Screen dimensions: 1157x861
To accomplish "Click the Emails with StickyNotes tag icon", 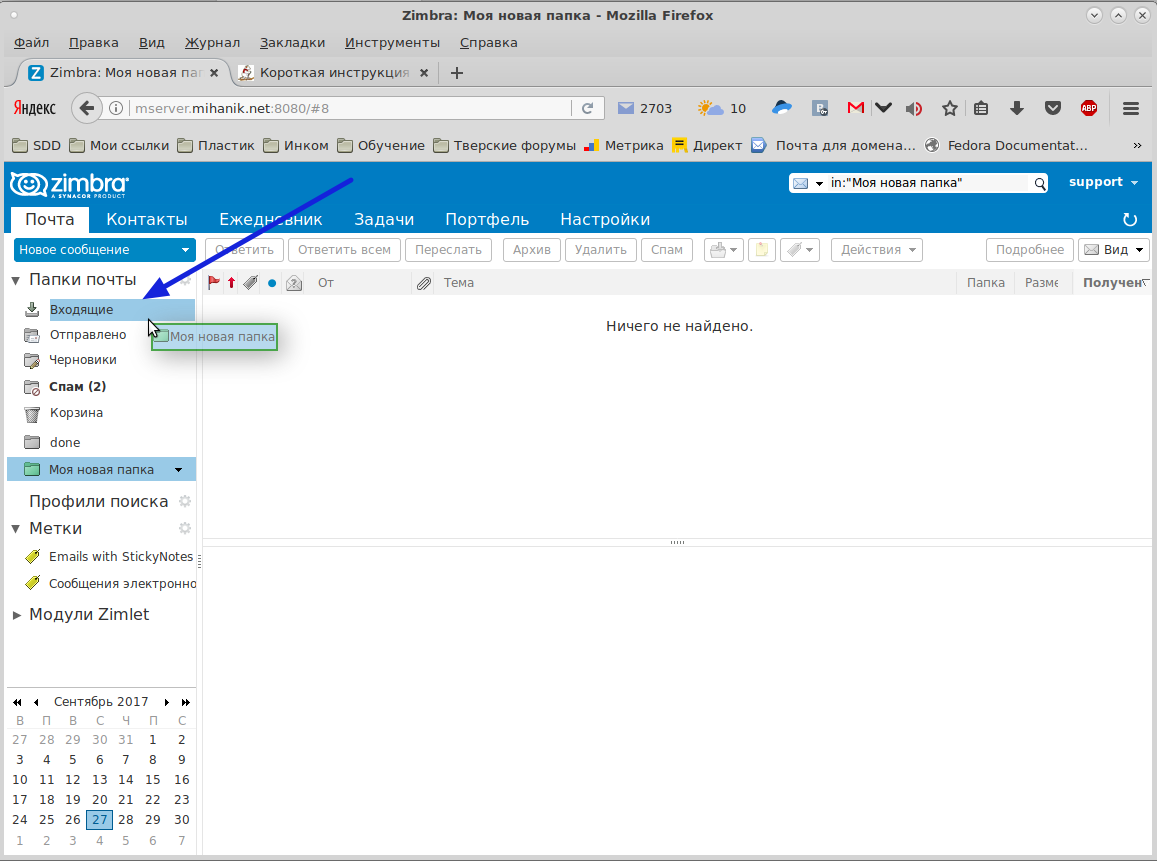I will (32, 556).
